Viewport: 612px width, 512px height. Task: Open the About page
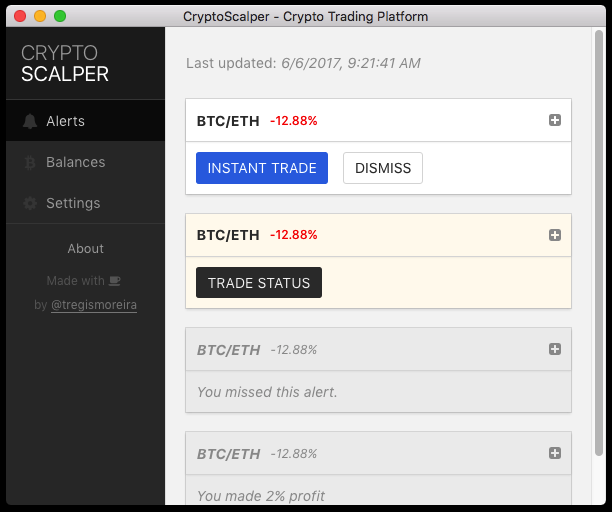pos(85,249)
